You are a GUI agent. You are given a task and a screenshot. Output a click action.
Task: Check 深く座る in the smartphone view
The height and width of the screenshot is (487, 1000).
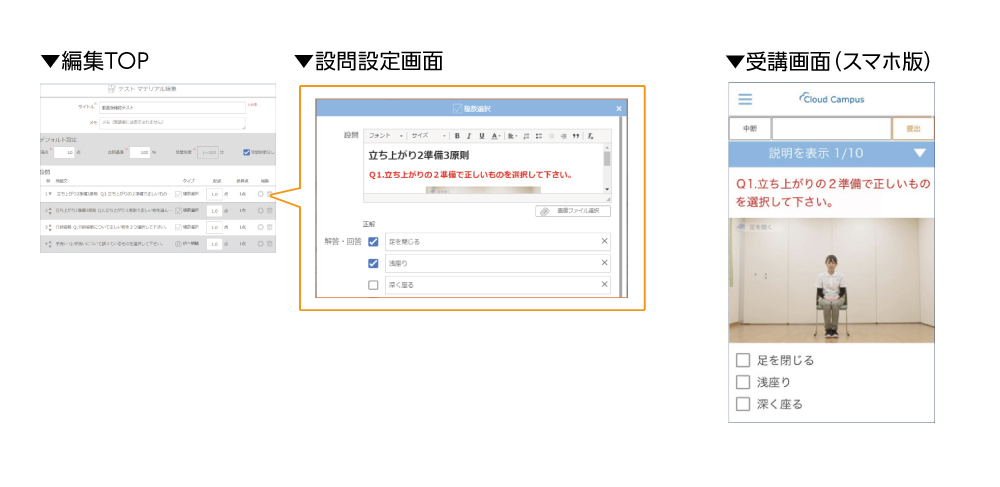742,404
